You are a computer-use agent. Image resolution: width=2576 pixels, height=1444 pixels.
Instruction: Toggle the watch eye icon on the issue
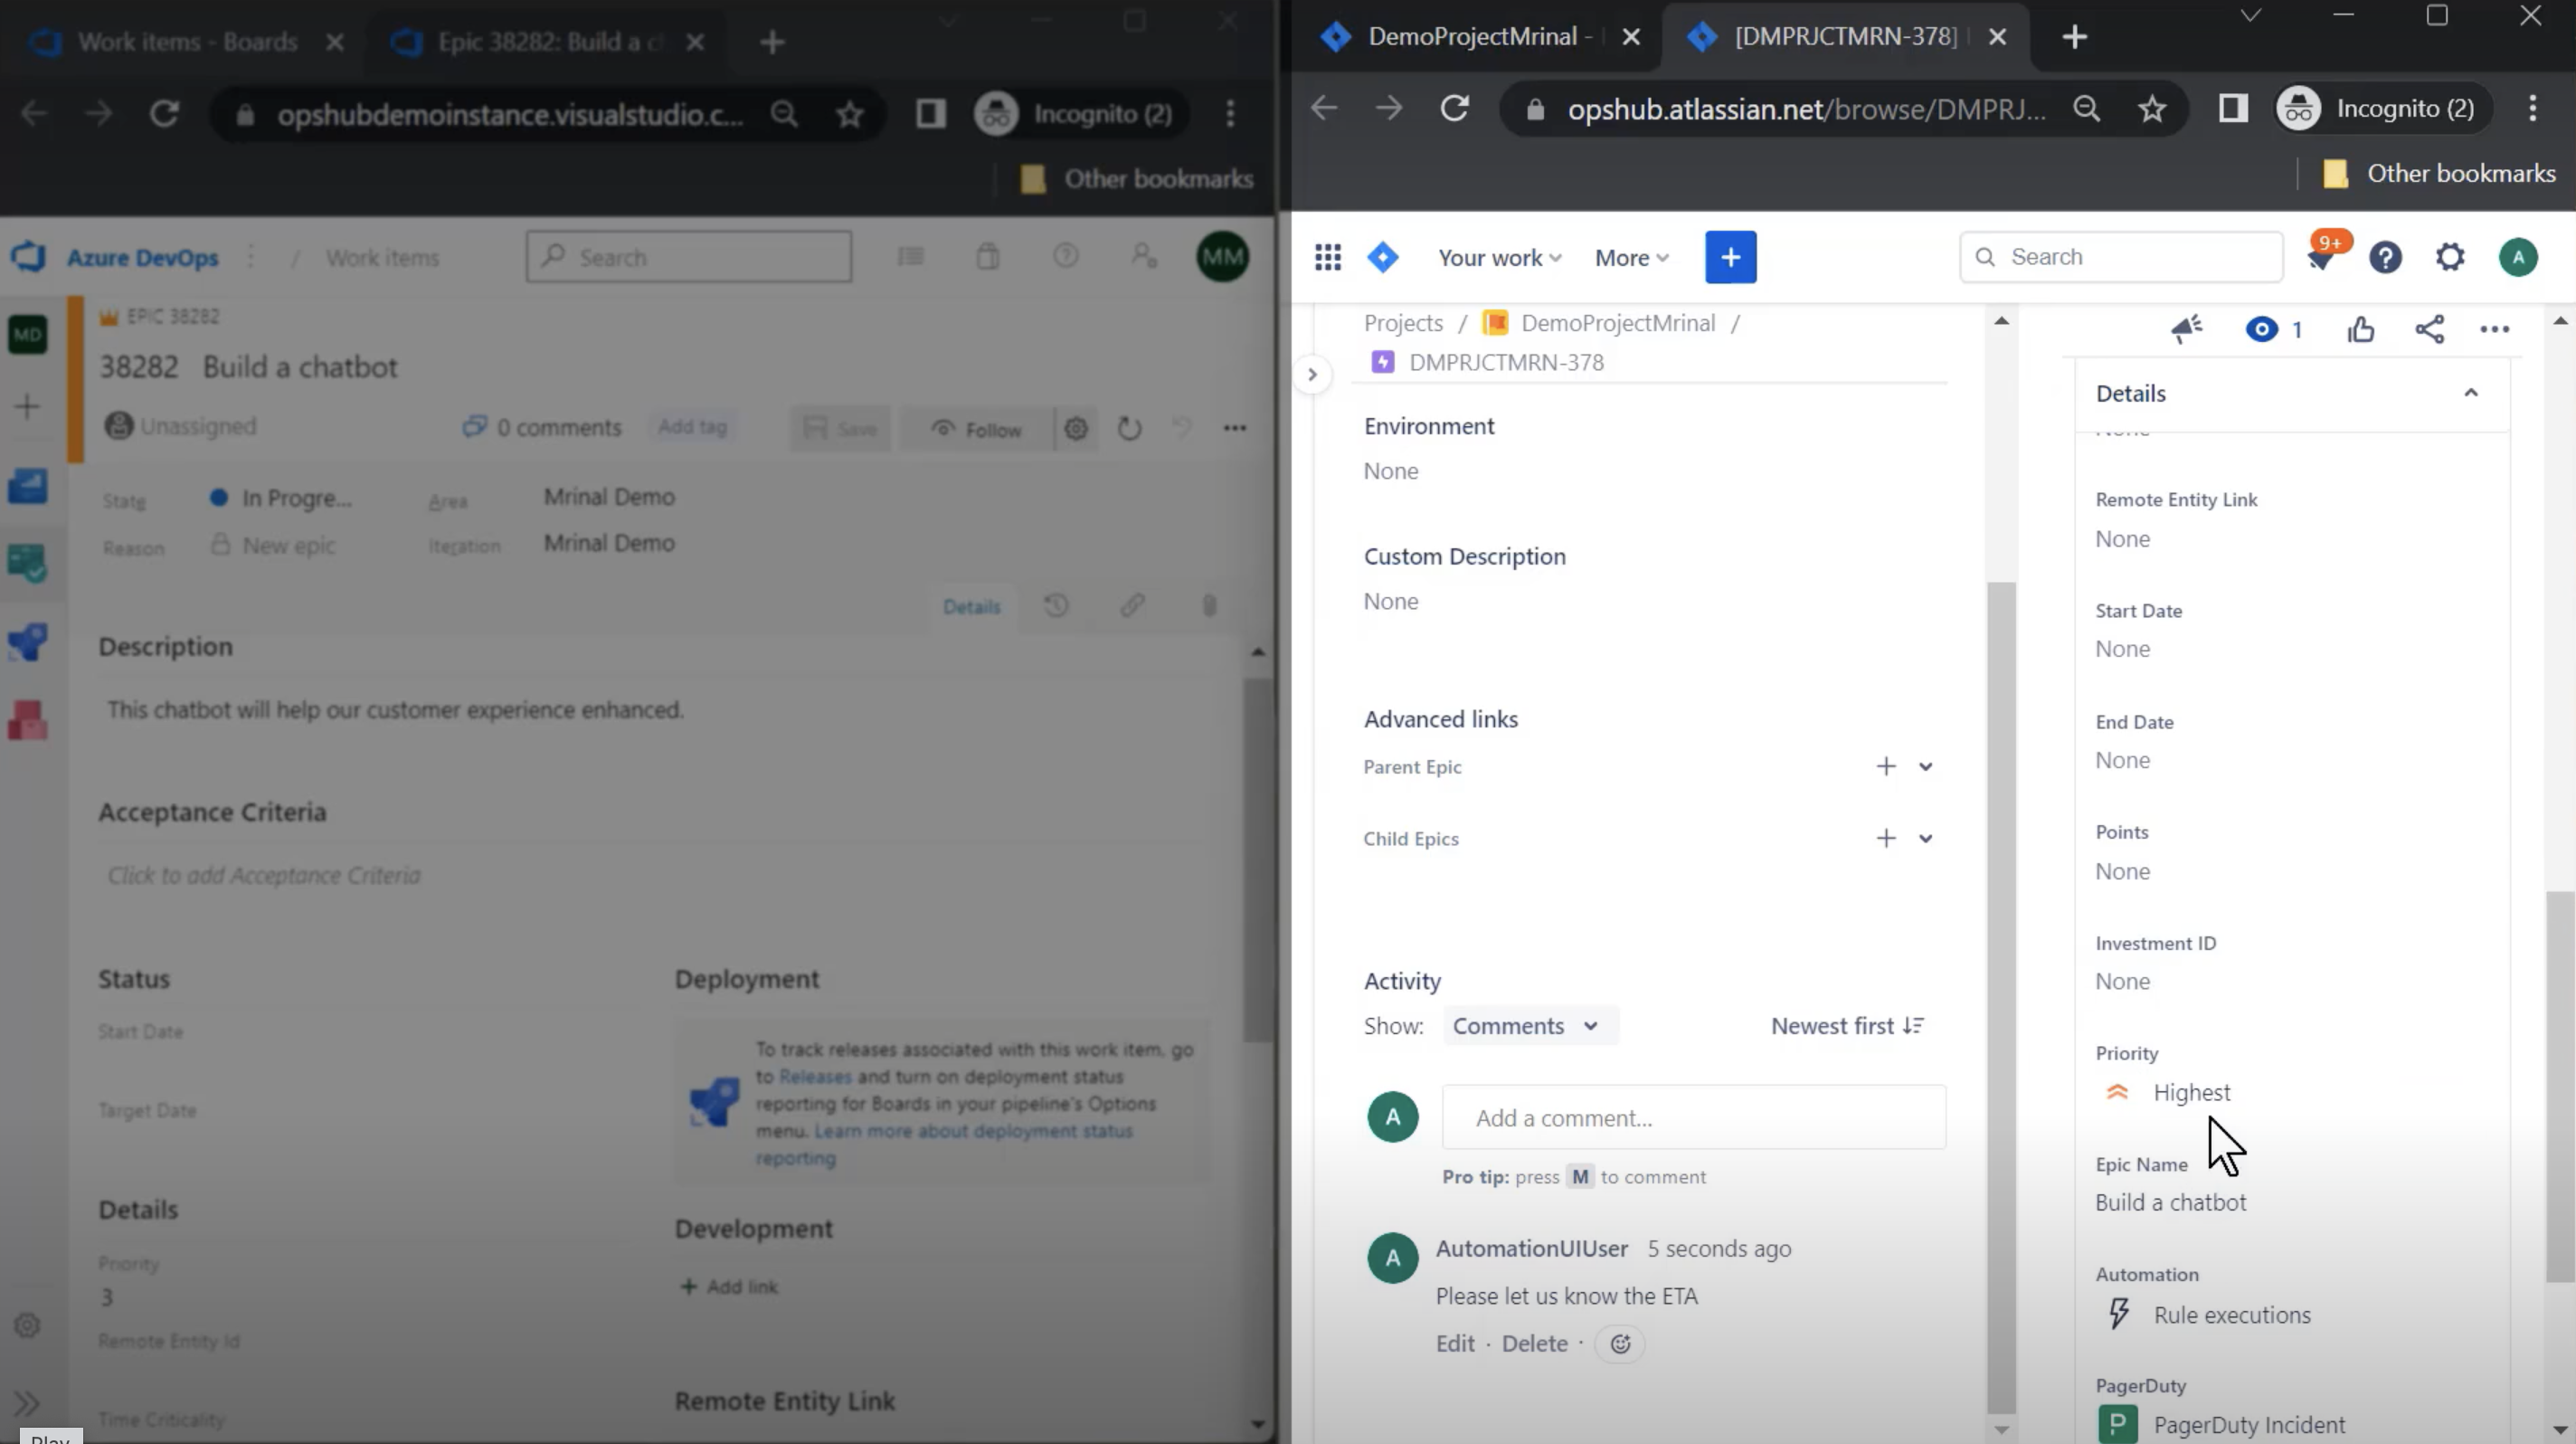2261,329
